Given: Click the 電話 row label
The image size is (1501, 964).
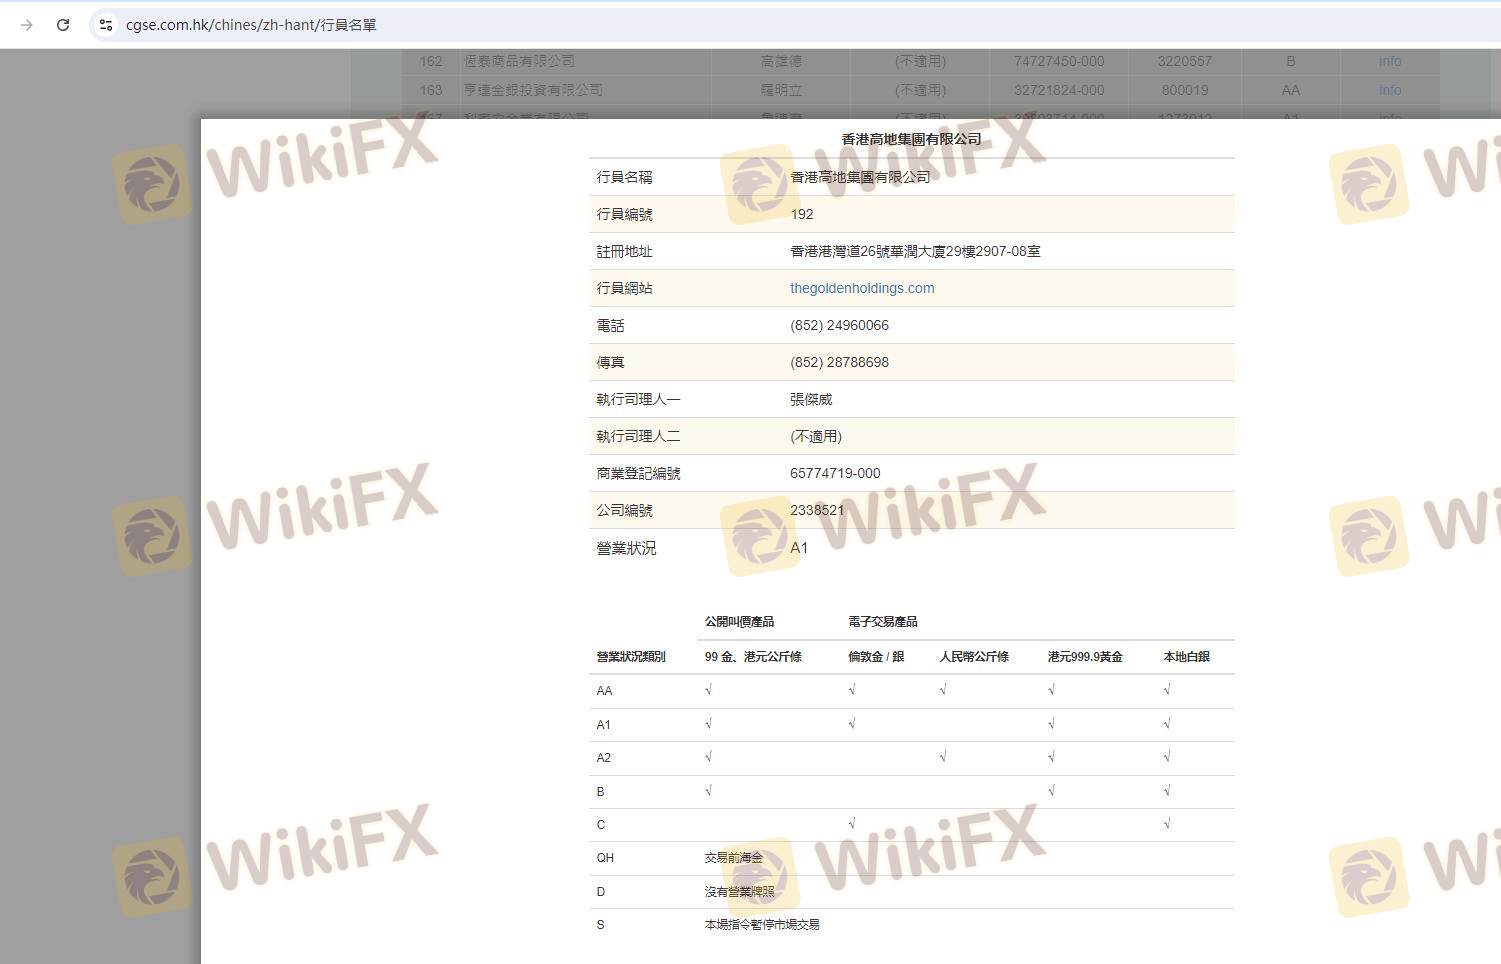Looking at the screenshot, I should [610, 325].
